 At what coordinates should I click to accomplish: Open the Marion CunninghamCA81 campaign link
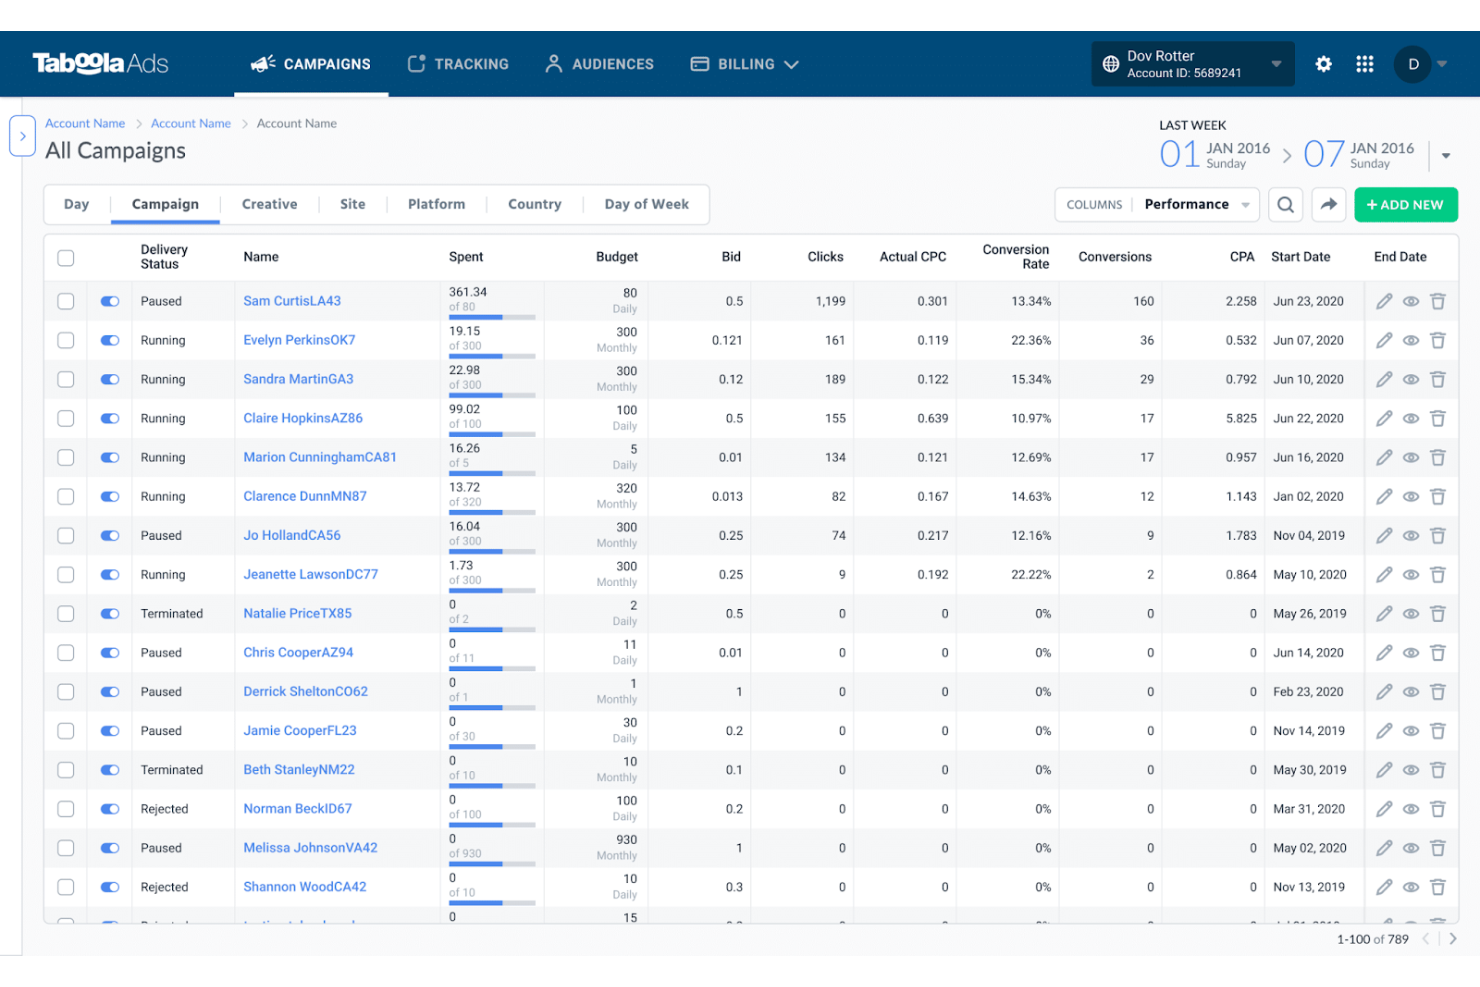coord(320,457)
